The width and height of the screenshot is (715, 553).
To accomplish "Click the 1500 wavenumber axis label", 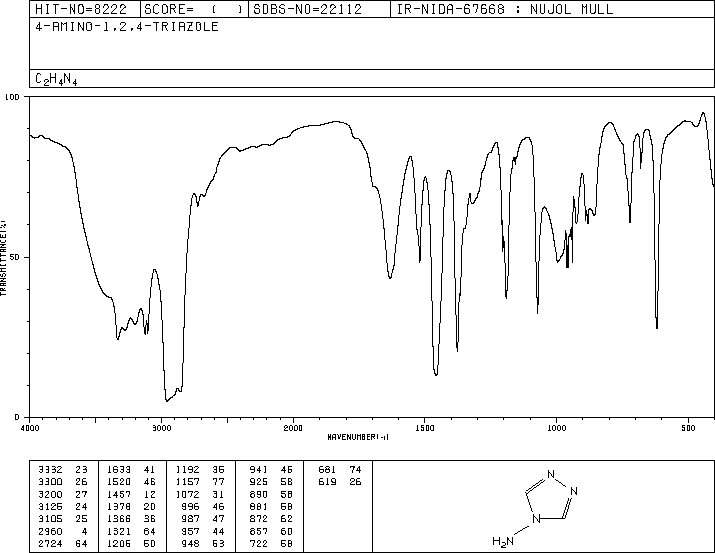I will pos(425,428).
